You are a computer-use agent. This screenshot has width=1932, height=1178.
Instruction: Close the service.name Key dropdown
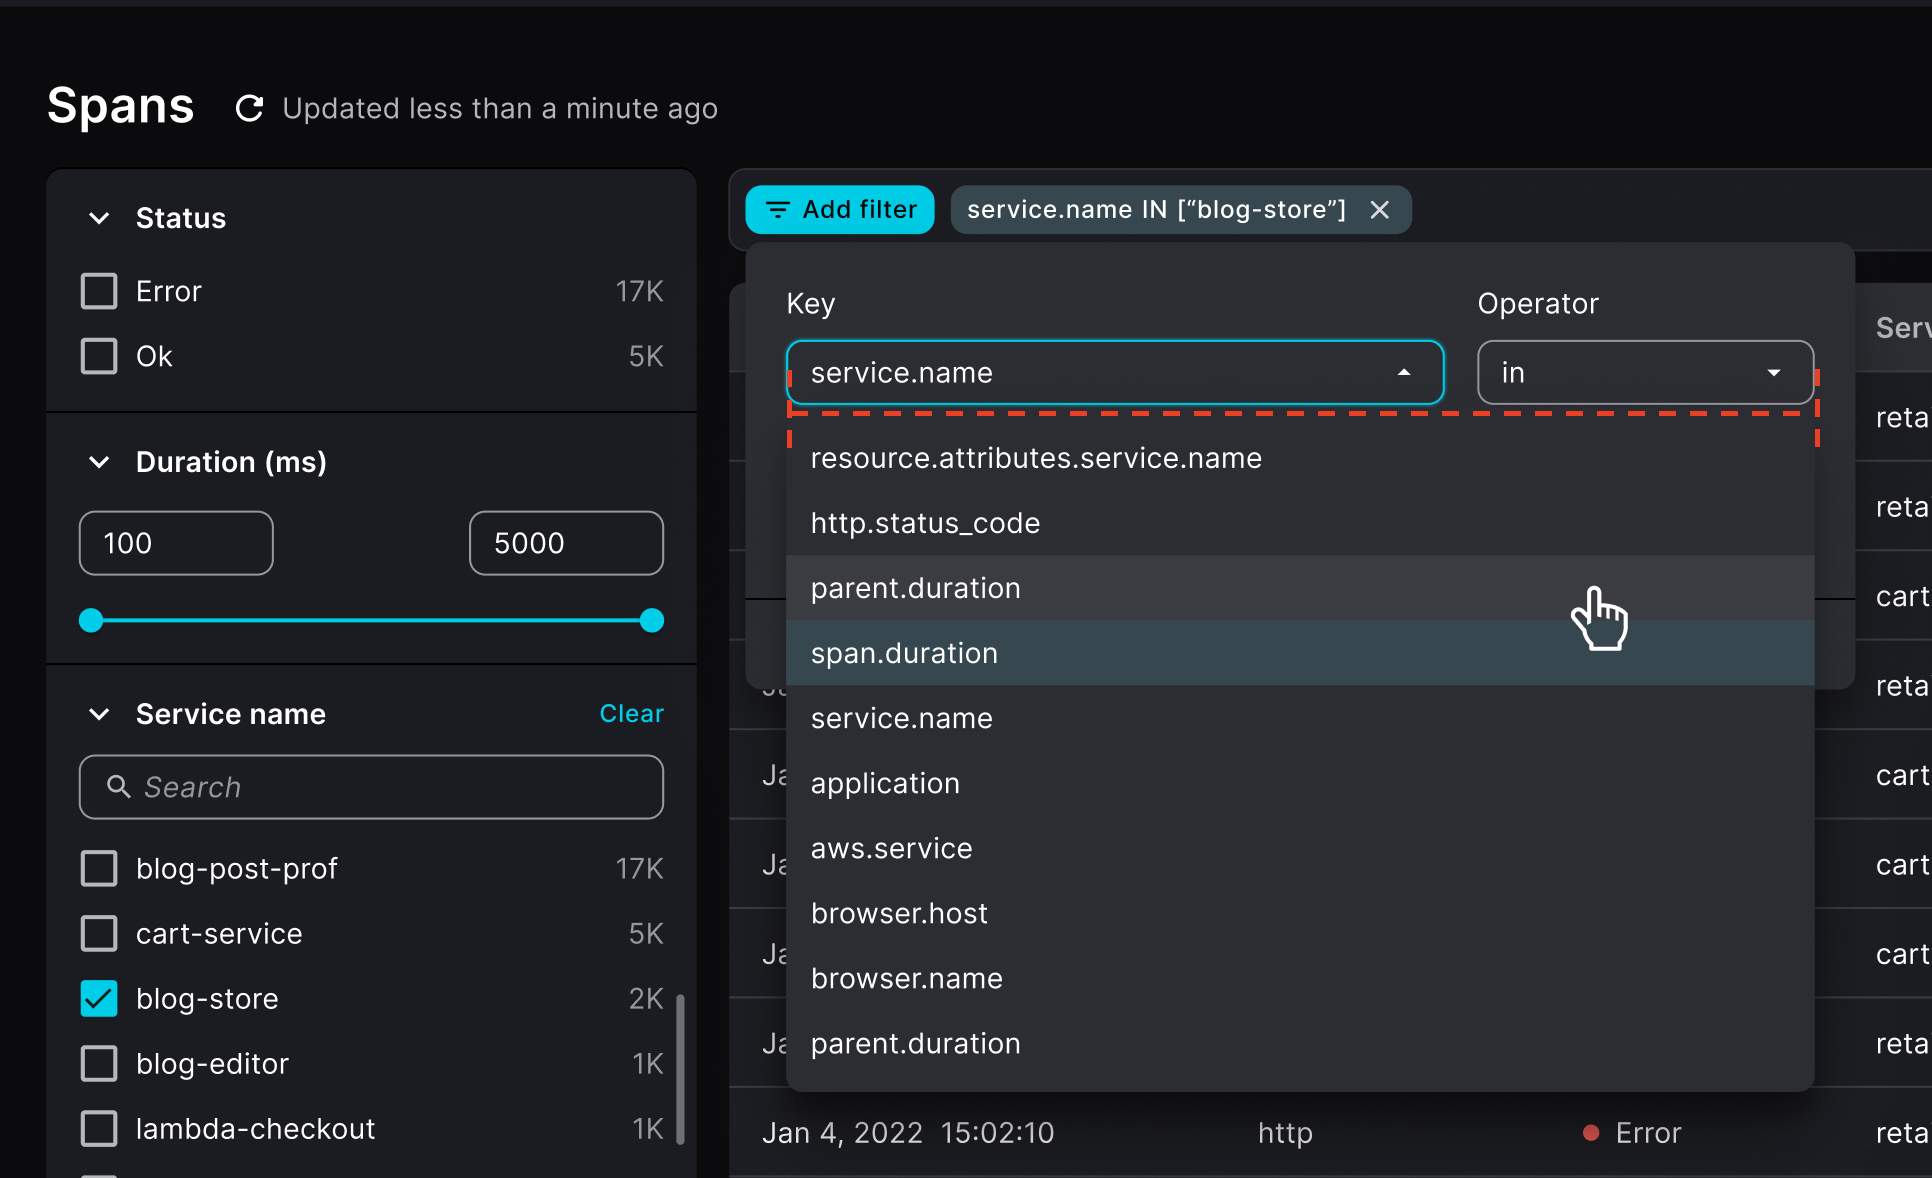point(1405,372)
